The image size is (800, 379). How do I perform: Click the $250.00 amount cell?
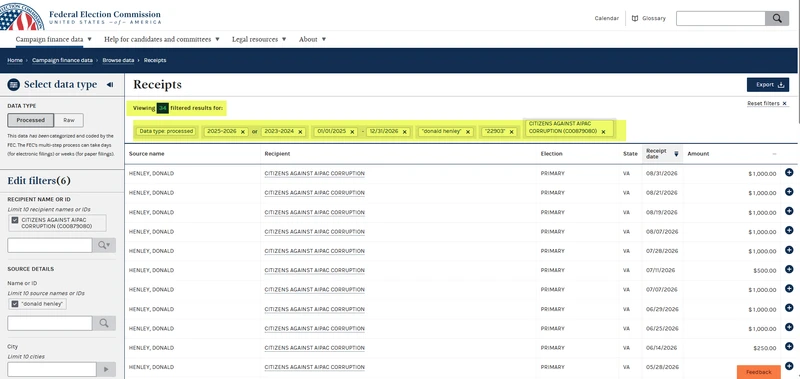[x=764, y=348]
